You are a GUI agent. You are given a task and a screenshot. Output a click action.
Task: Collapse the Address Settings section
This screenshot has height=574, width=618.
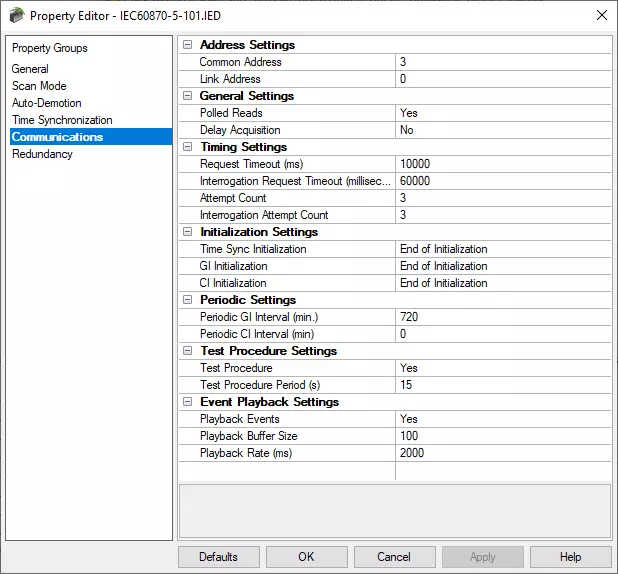(188, 45)
